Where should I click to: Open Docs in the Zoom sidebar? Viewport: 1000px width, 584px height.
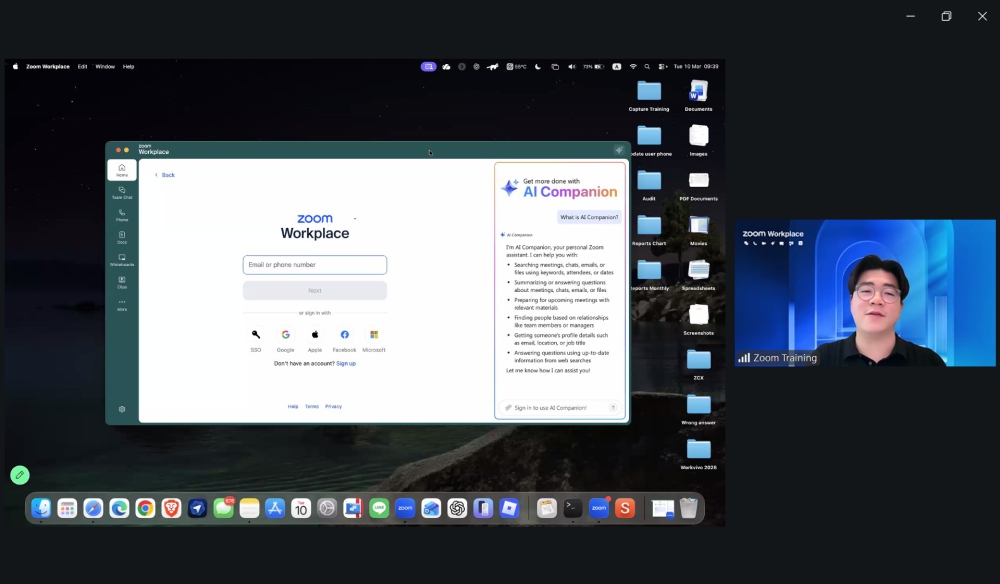(122, 237)
